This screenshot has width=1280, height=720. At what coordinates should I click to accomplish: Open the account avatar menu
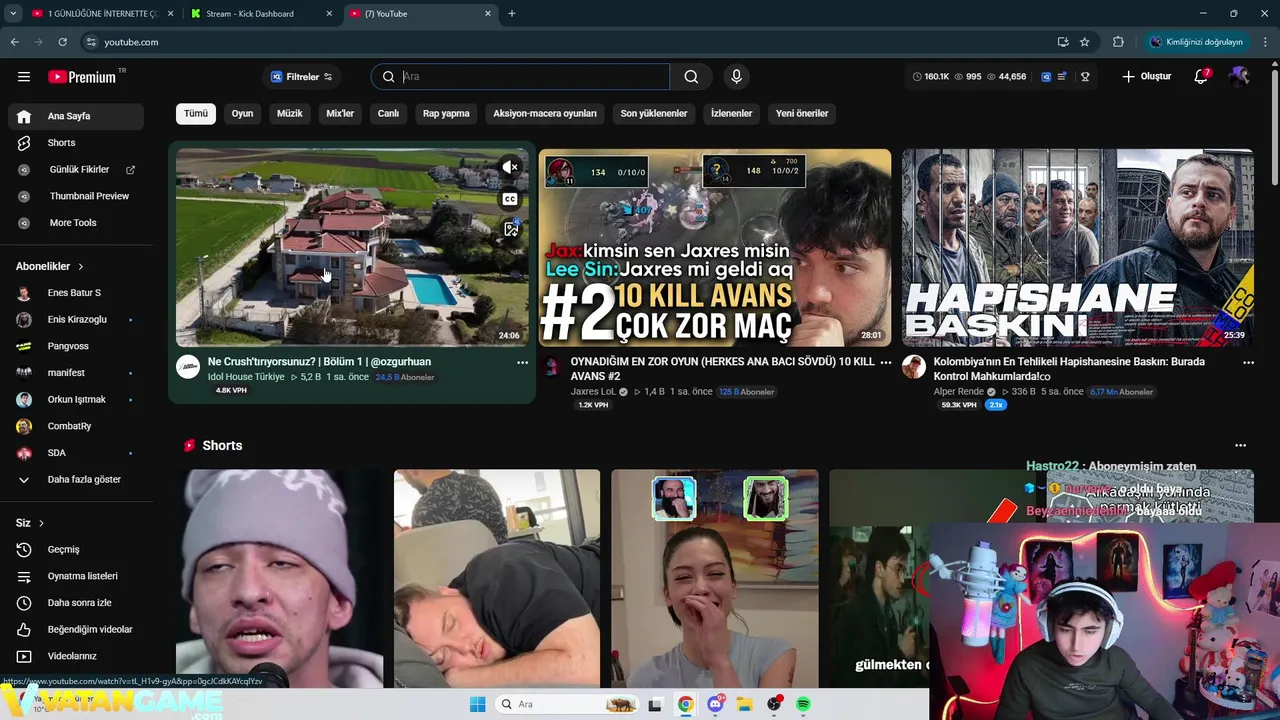[x=1240, y=77]
